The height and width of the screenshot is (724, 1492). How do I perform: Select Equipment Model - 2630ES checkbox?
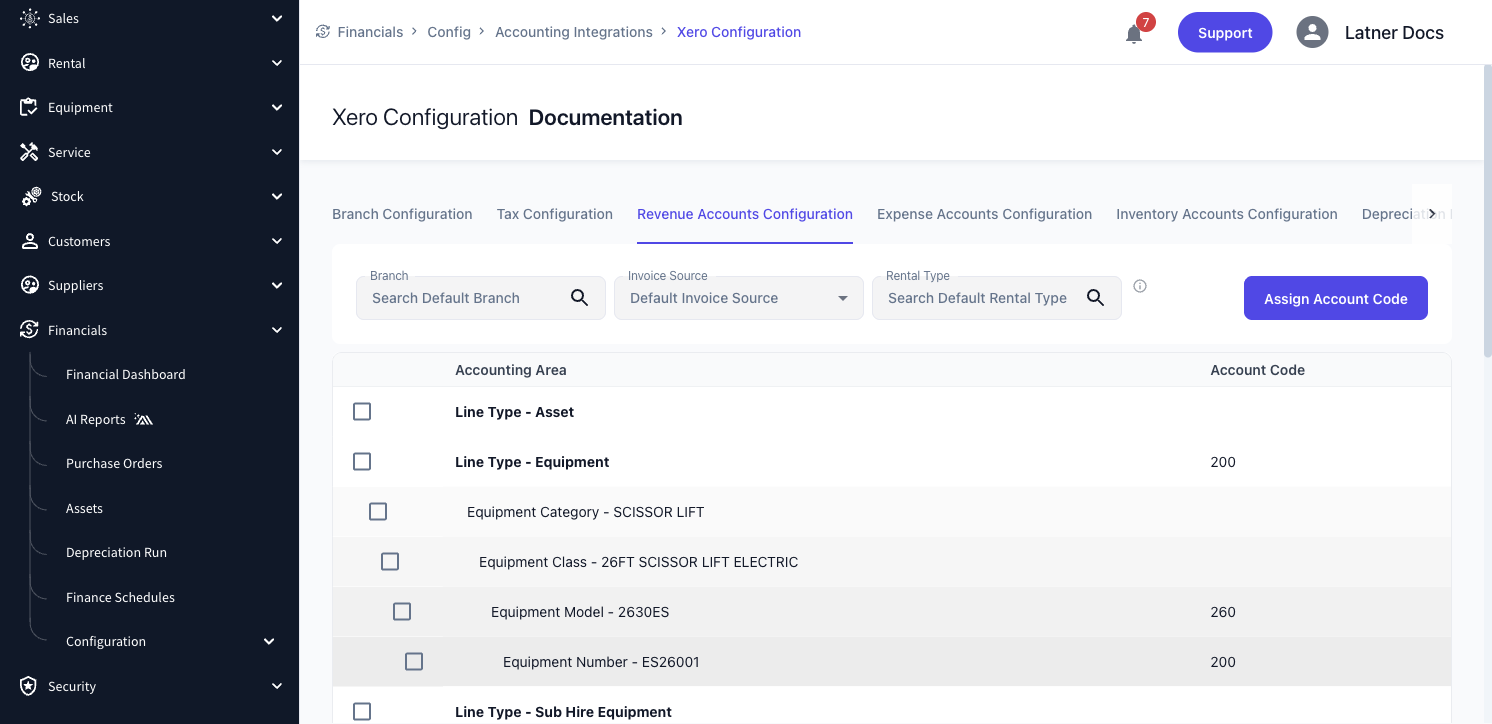click(x=402, y=612)
